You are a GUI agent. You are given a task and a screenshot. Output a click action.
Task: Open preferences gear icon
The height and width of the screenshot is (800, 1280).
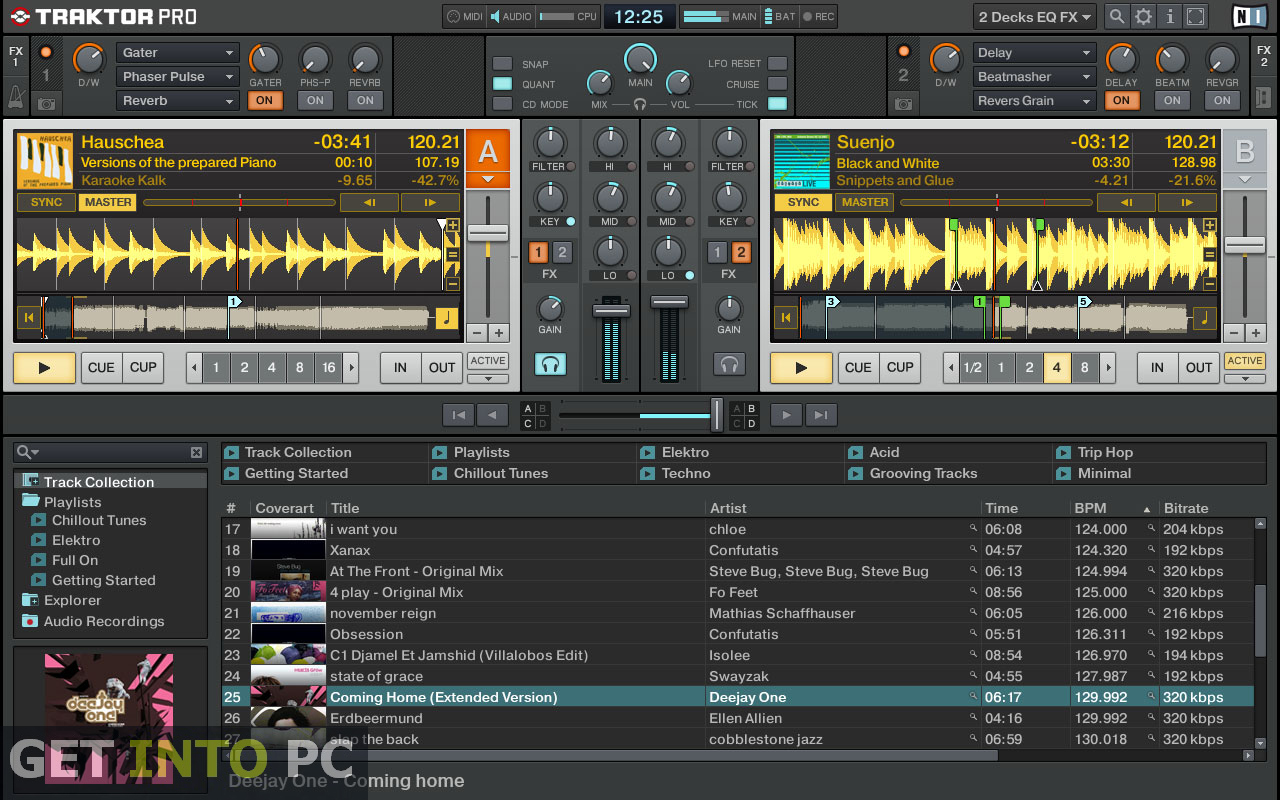click(x=1143, y=16)
